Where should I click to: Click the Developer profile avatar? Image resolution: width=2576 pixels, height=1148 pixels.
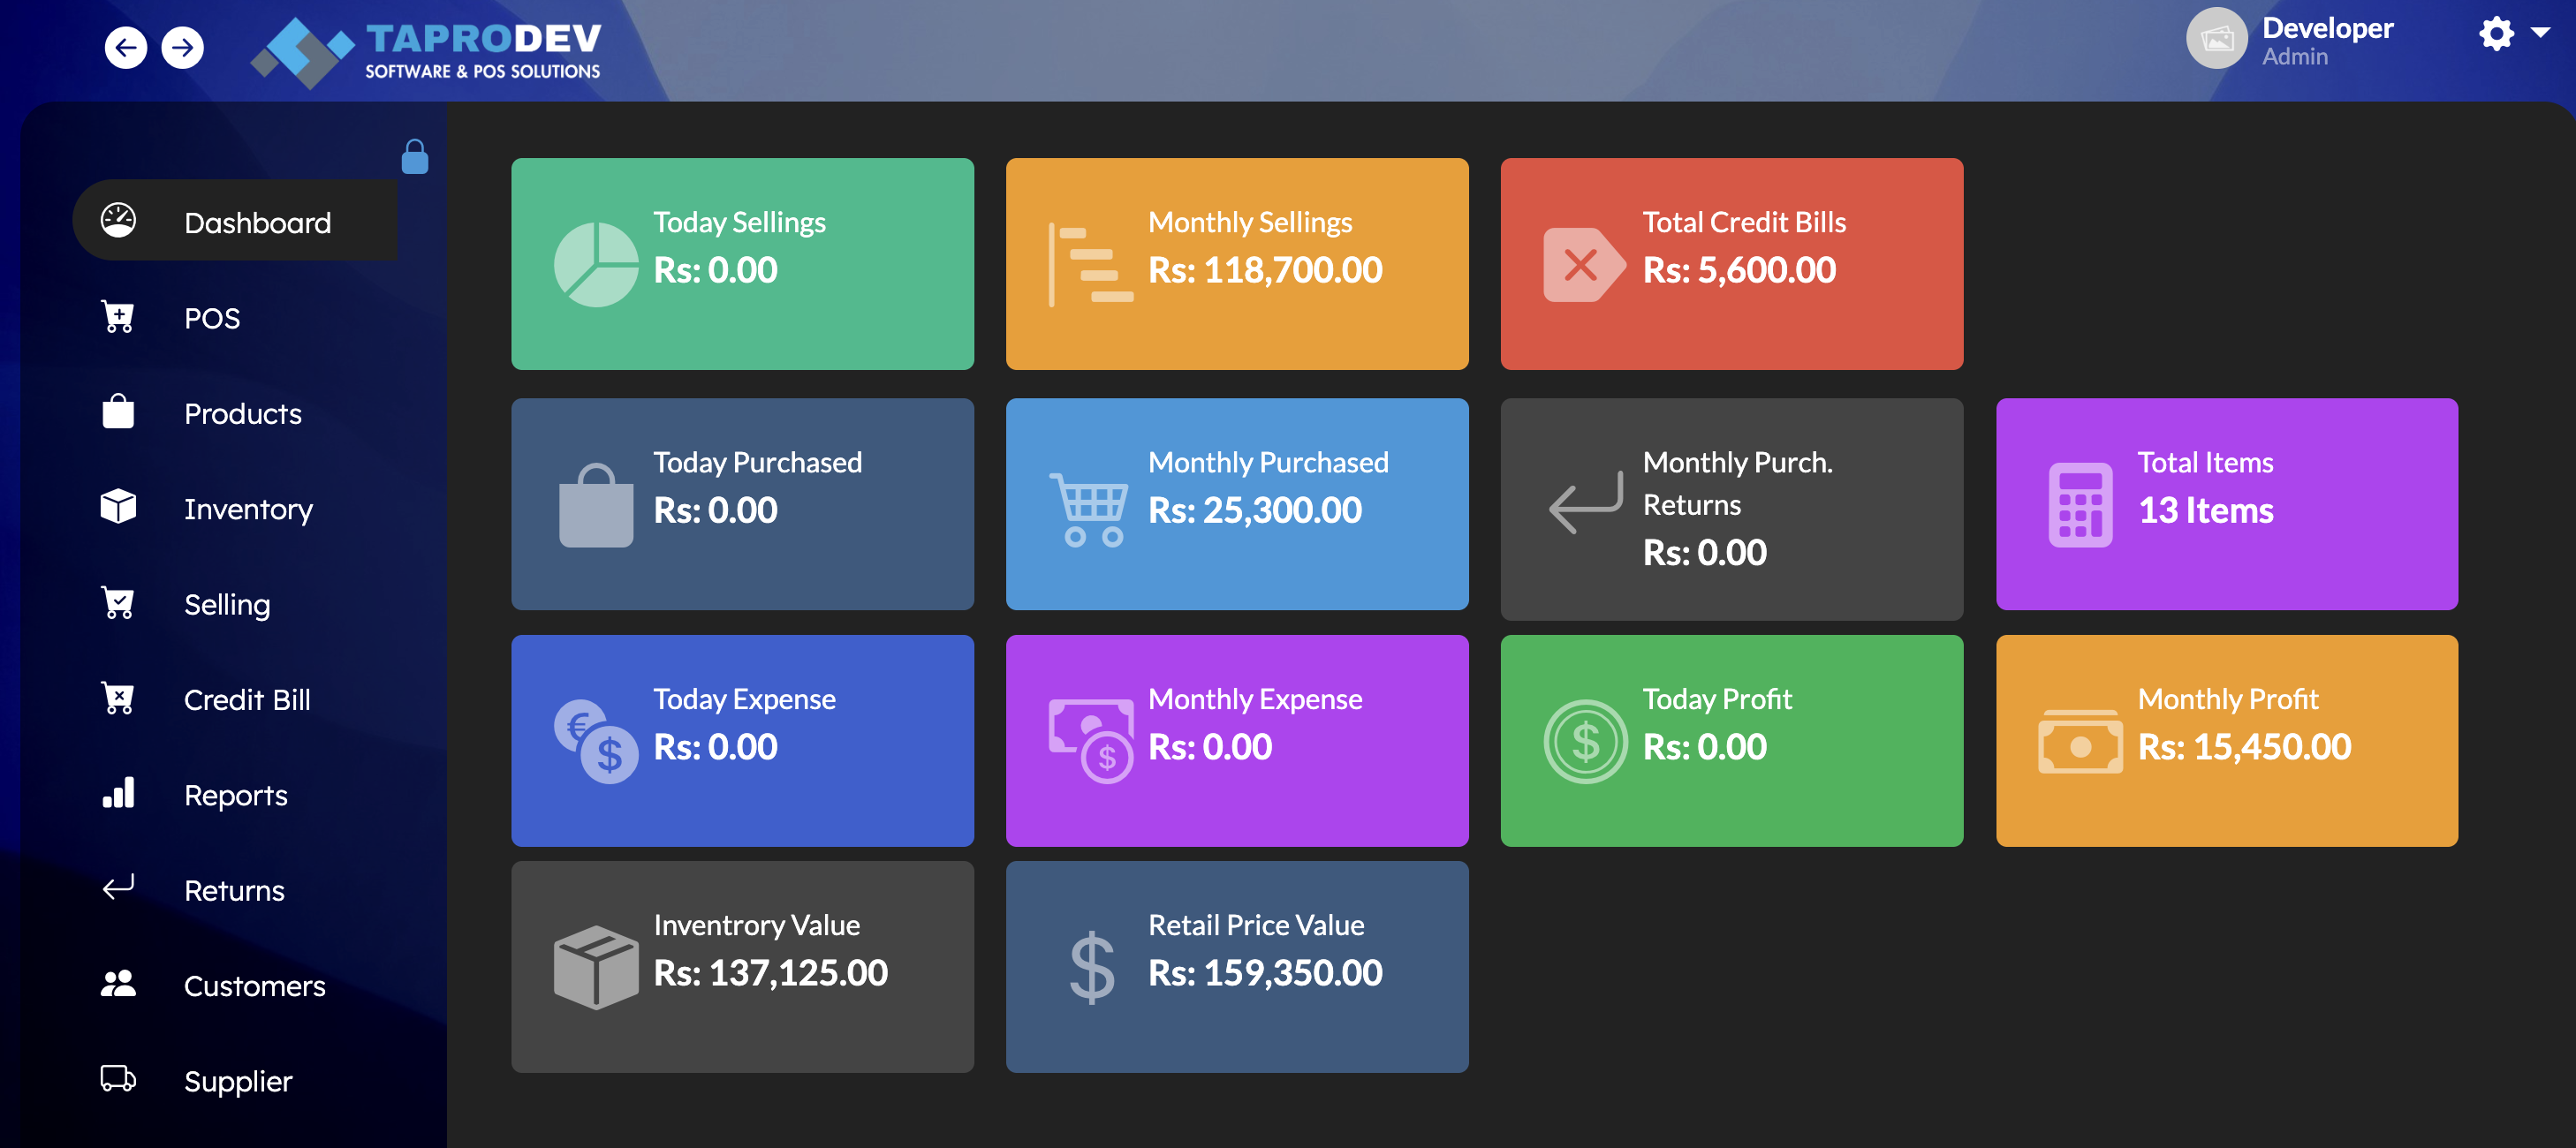click(x=2216, y=39)
